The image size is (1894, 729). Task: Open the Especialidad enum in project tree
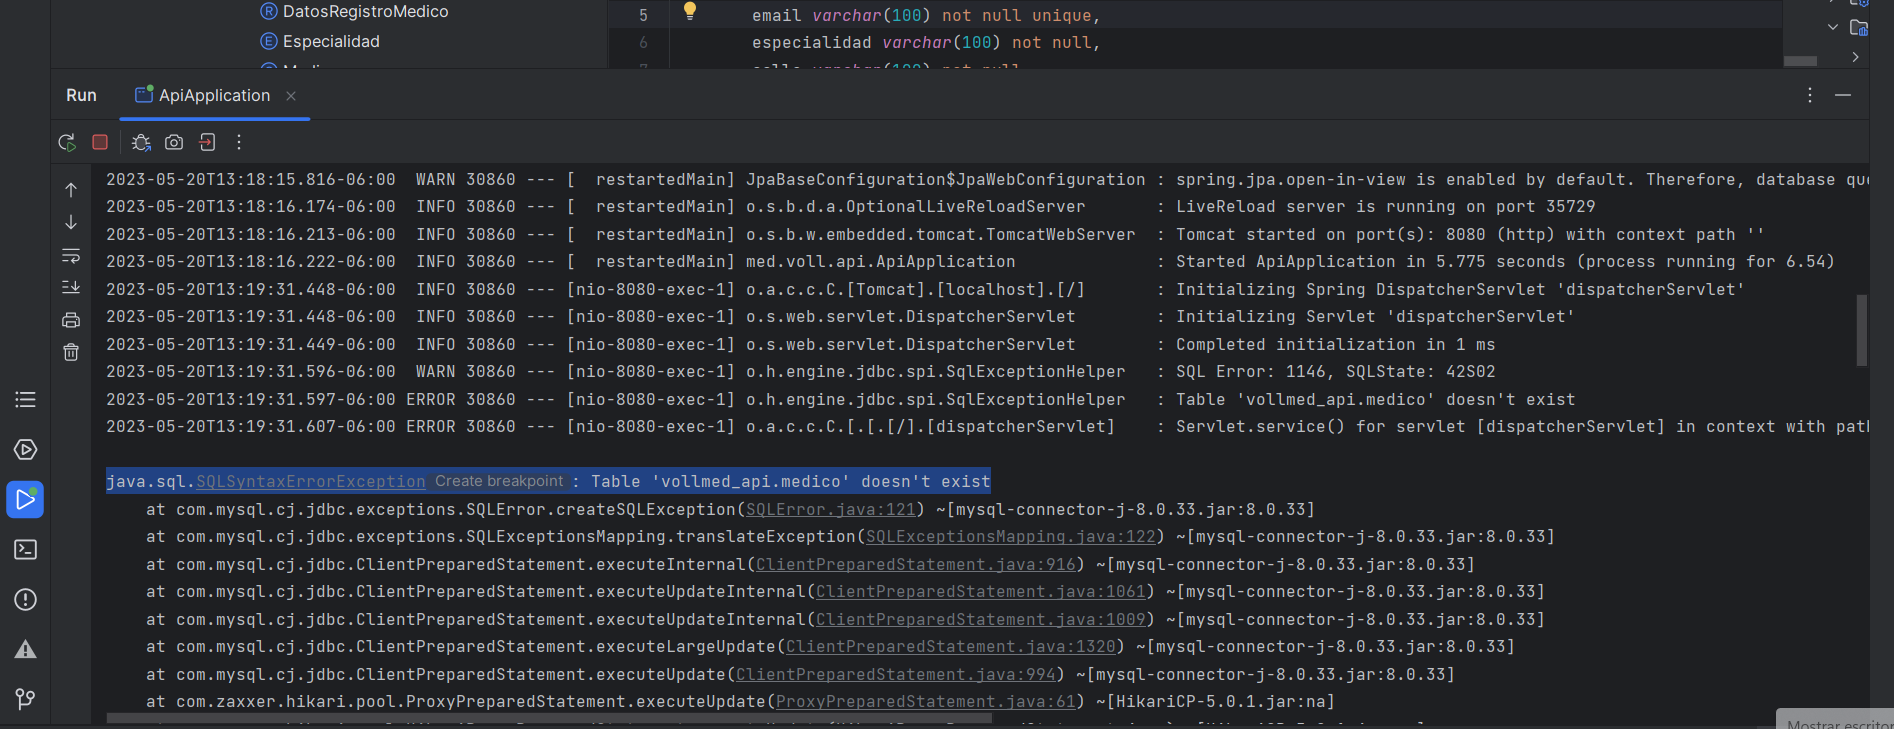pos(320,41)
